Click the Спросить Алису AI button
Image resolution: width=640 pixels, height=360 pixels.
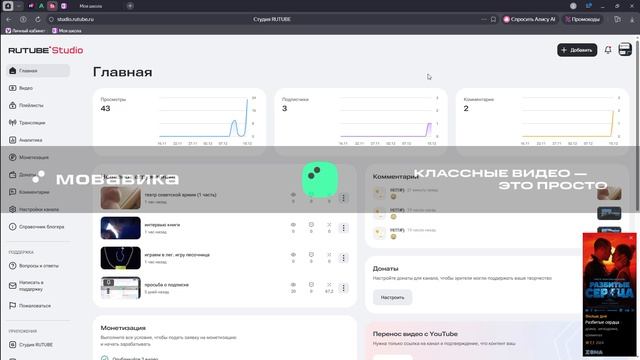click(x=529, y=19)
